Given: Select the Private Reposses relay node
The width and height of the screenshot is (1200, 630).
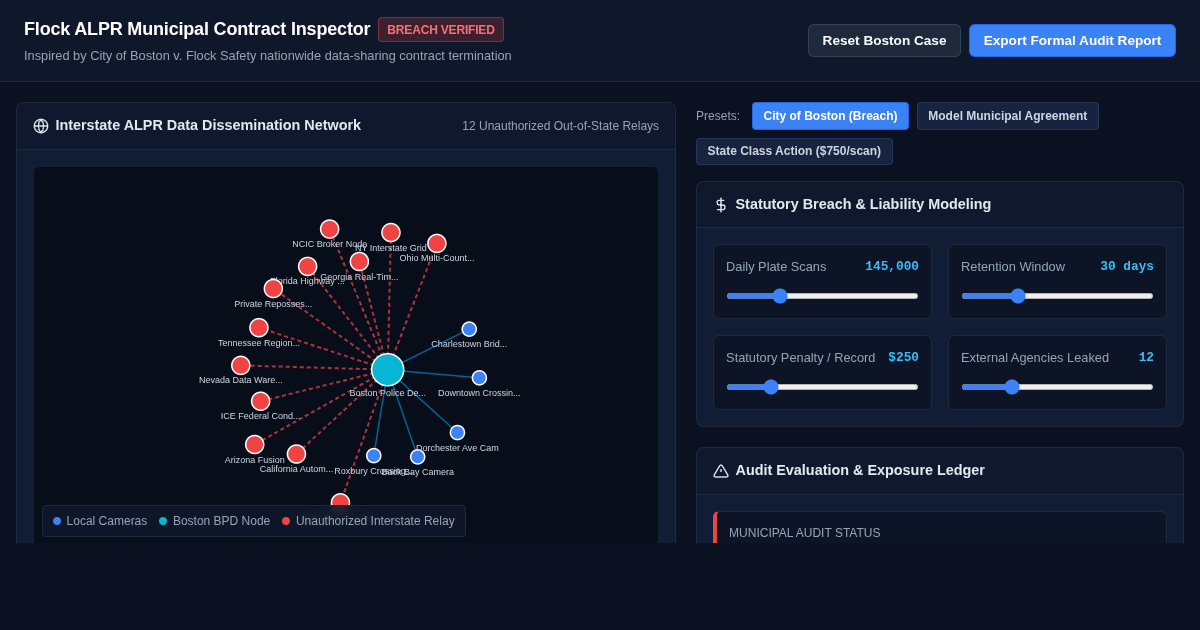Looking at the screenshot, I should 273,289.
